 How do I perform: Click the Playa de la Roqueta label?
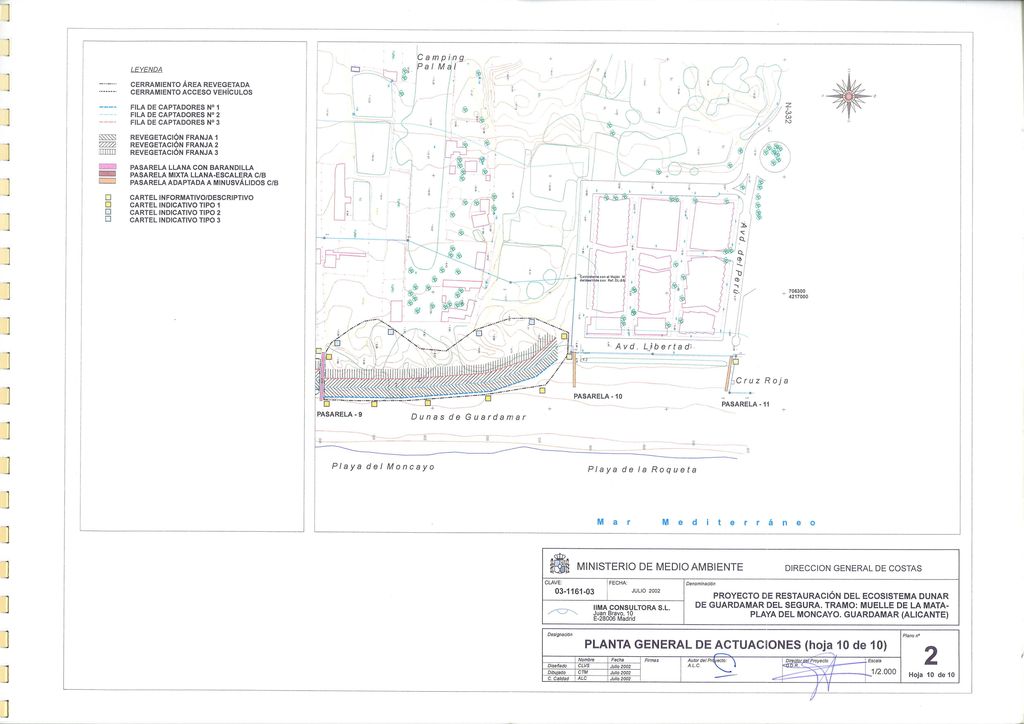(x=642, y=469)
